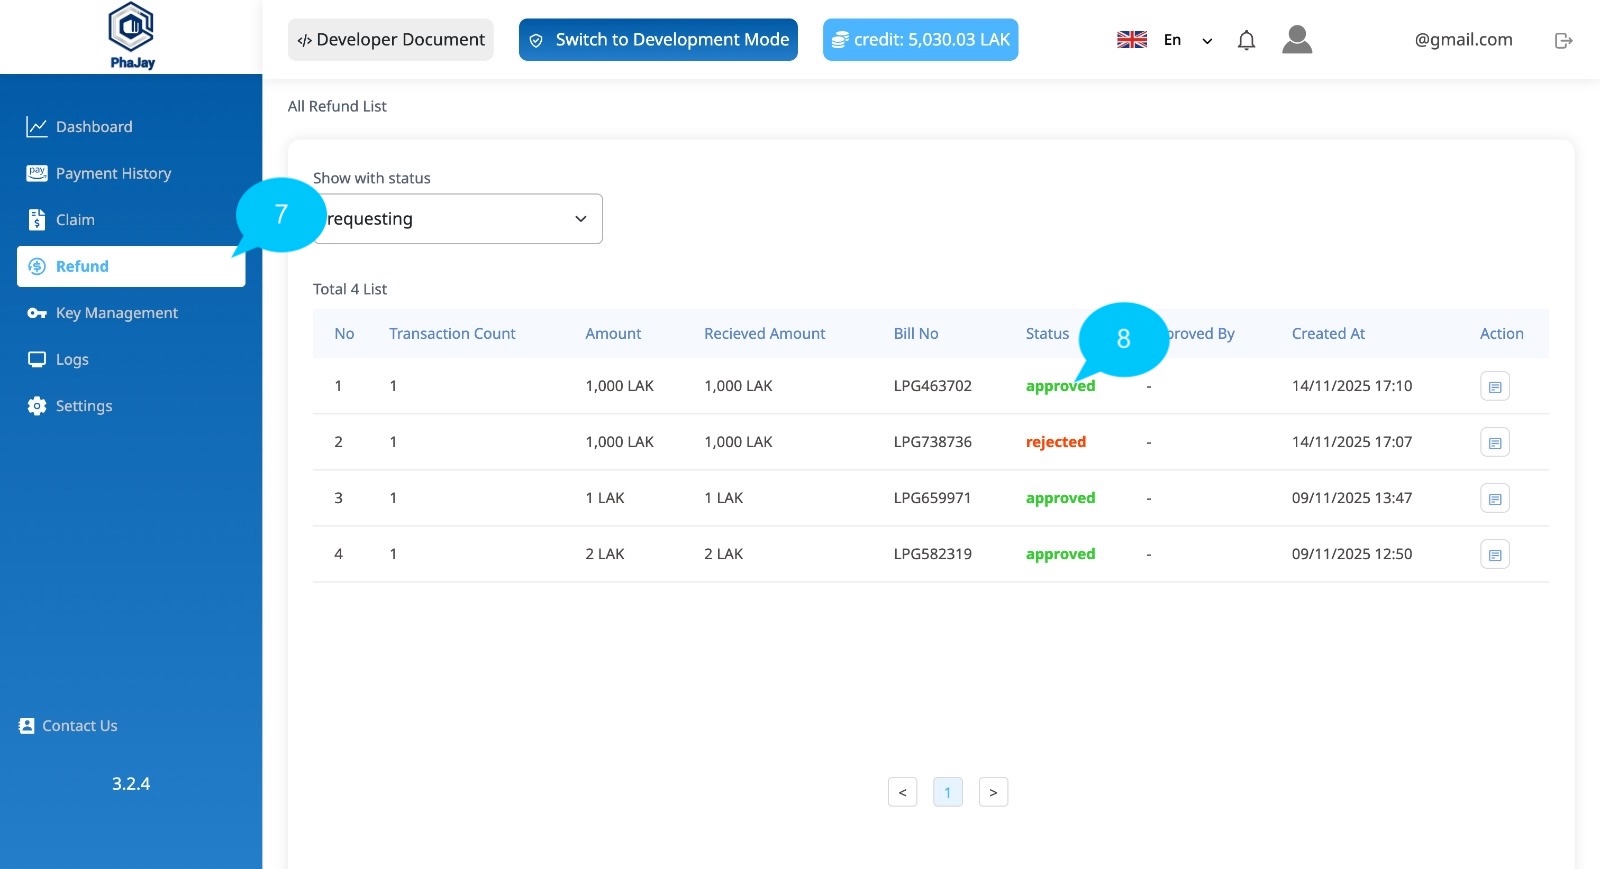View action icon for bill LPG659971
This screenshot has width=1600, height=869.
coord(1494,499)
